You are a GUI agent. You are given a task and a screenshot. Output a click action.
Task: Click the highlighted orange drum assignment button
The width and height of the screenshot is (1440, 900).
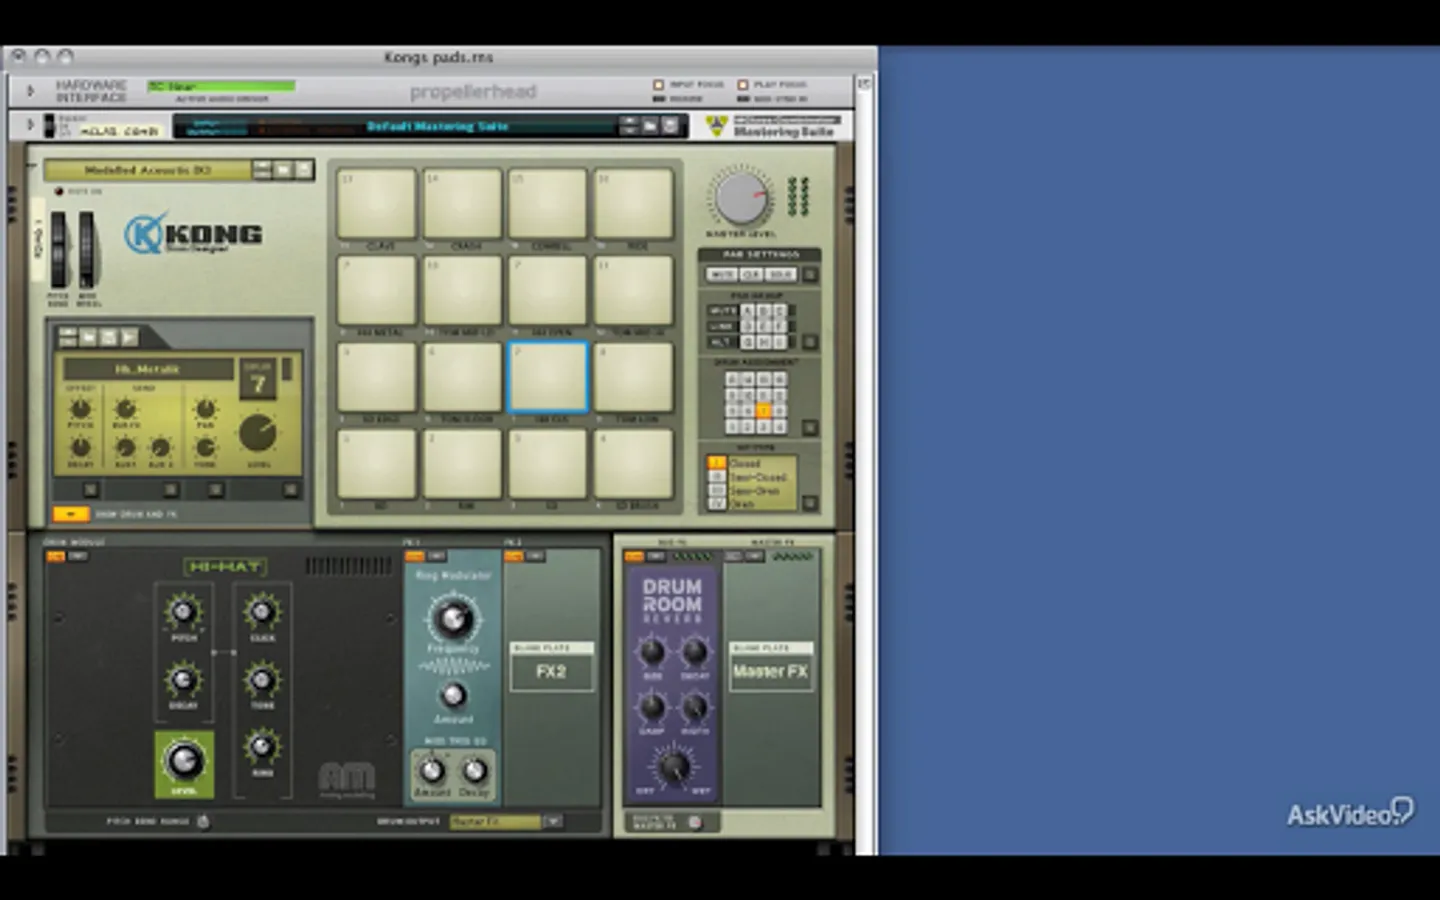point(763,411)
